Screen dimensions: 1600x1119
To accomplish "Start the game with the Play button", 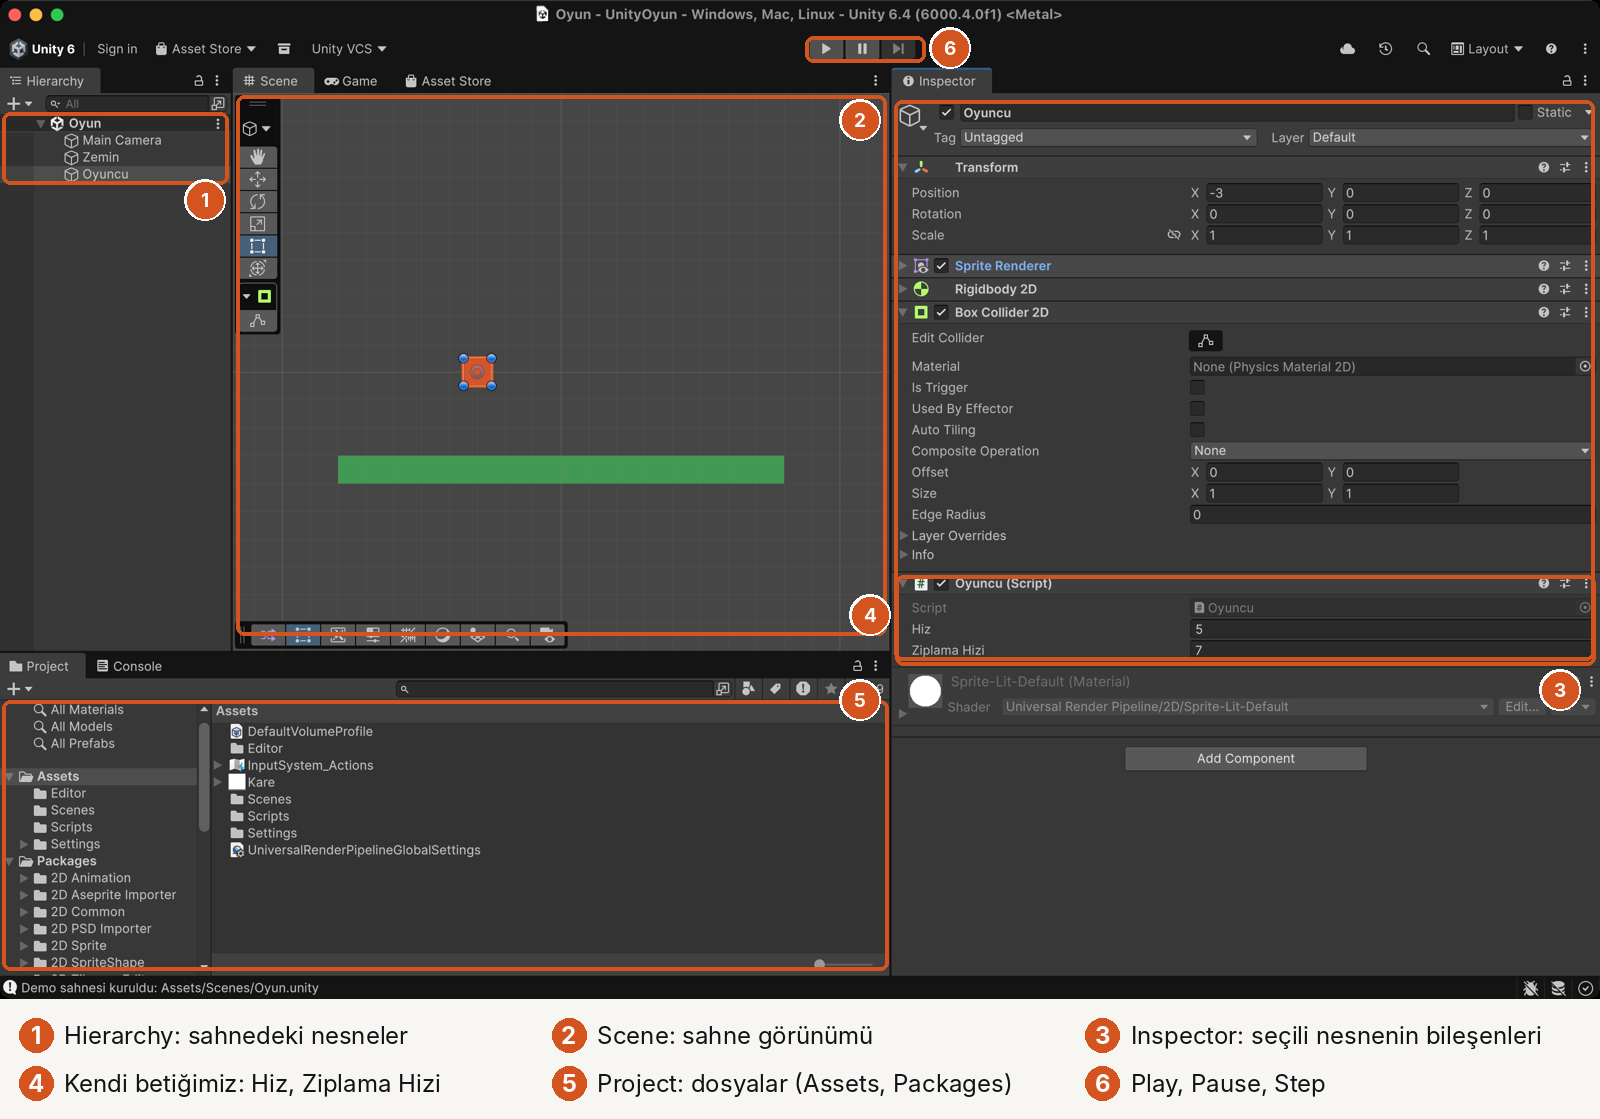I will click(x=826, y=49).
